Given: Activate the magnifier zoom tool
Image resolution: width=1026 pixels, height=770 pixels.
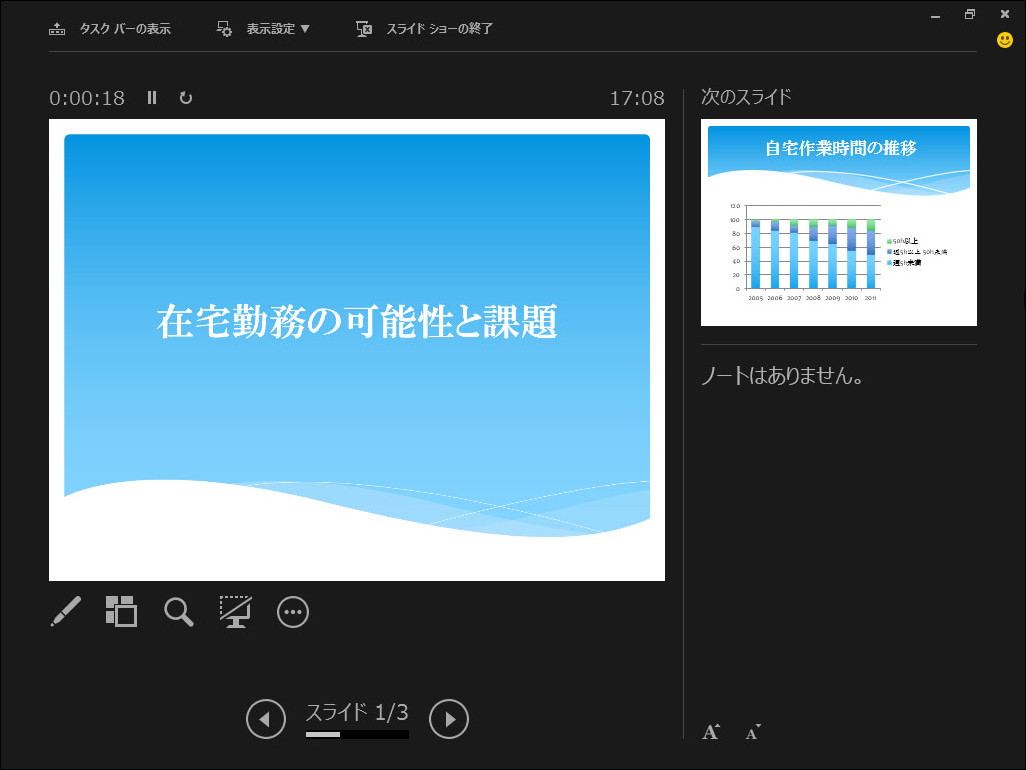Looking at the screenshot, I should (x=178, y=611).
